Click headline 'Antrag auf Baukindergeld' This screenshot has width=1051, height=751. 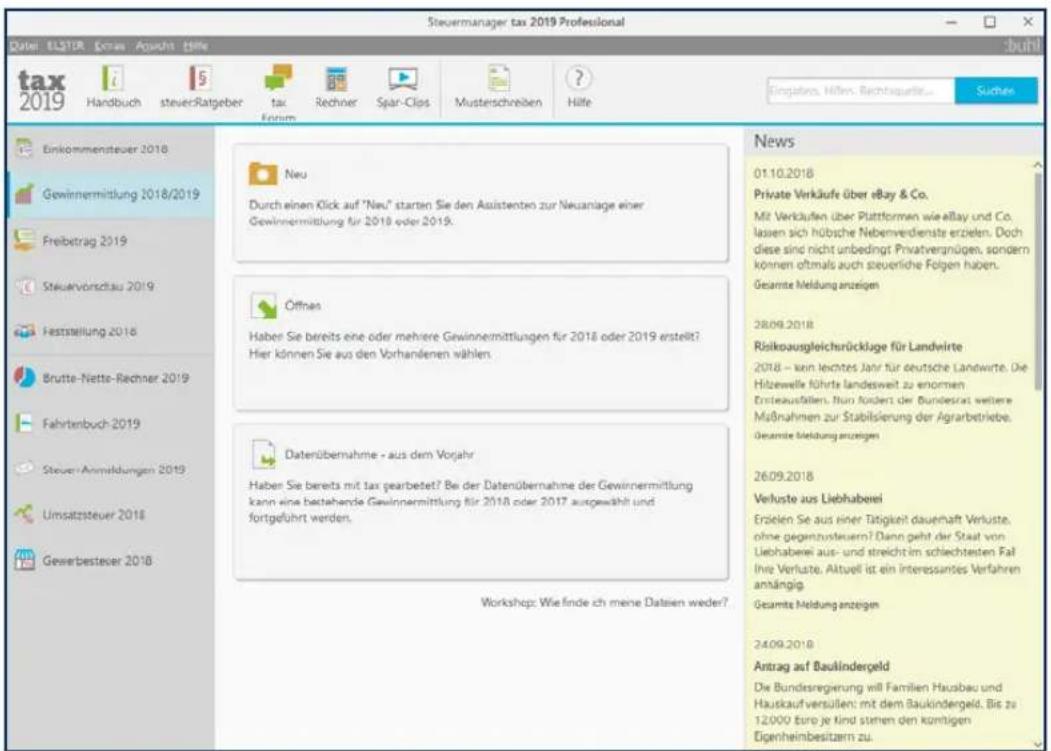[821, 667]
